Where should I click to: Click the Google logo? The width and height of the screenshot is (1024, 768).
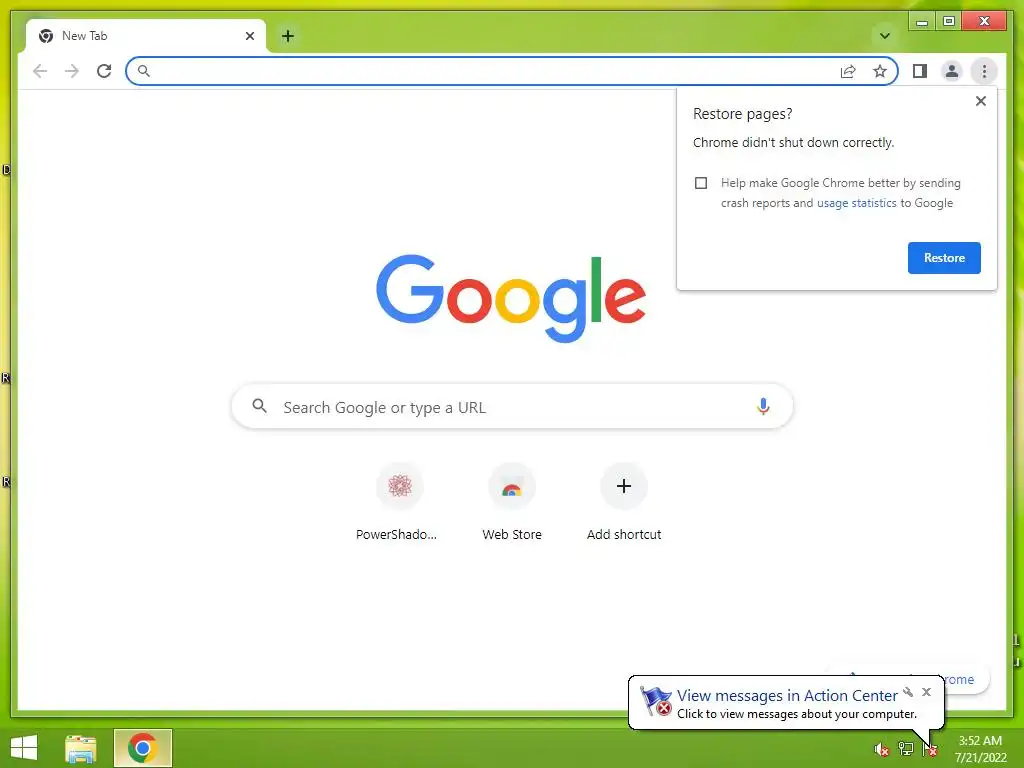511,298
